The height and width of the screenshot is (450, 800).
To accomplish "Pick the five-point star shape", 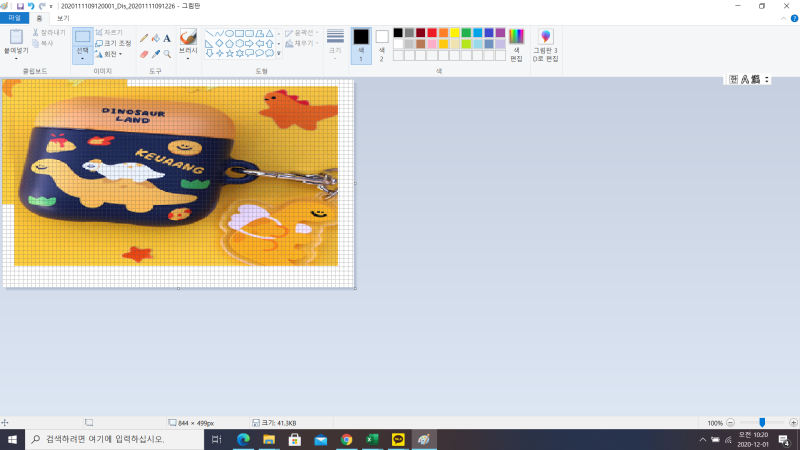I will pyautogui.click(x=229, y=53).
